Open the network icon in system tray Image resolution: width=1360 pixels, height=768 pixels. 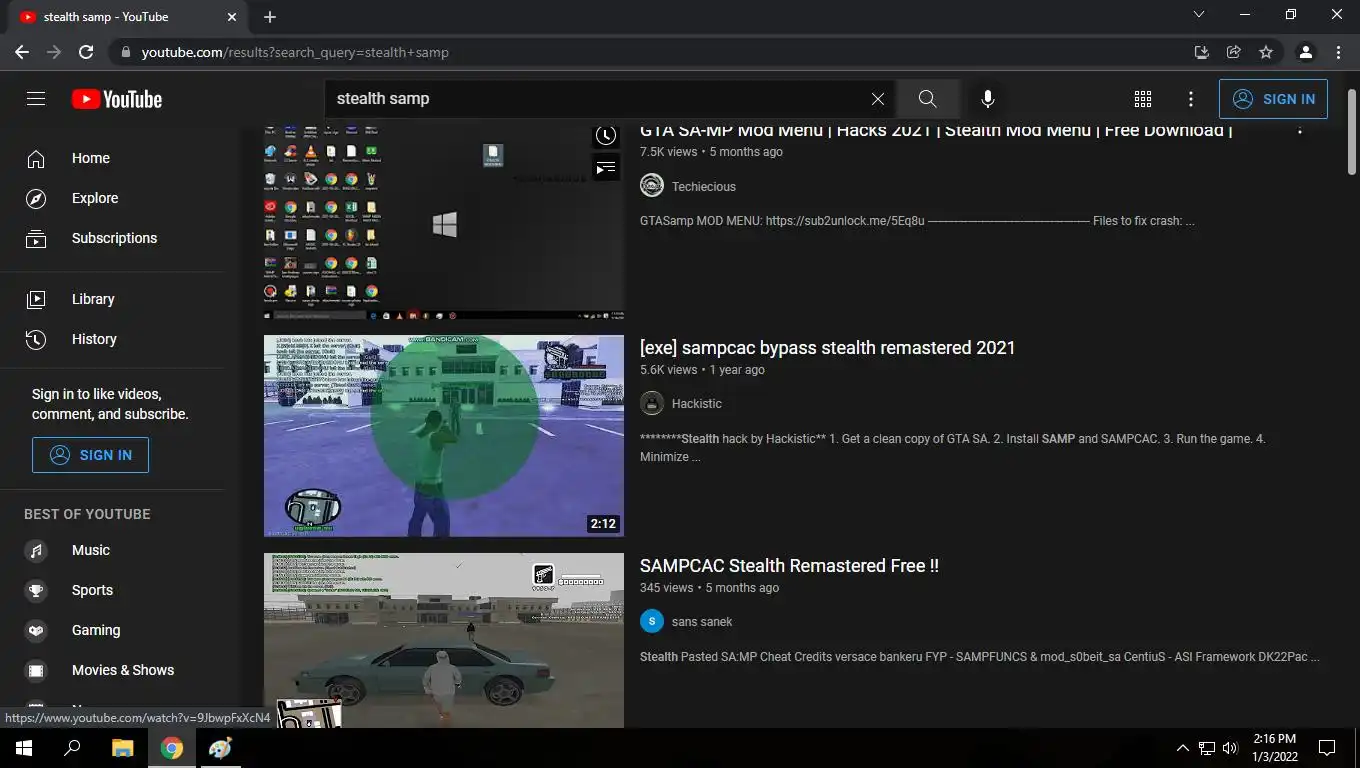[1207, 748]
